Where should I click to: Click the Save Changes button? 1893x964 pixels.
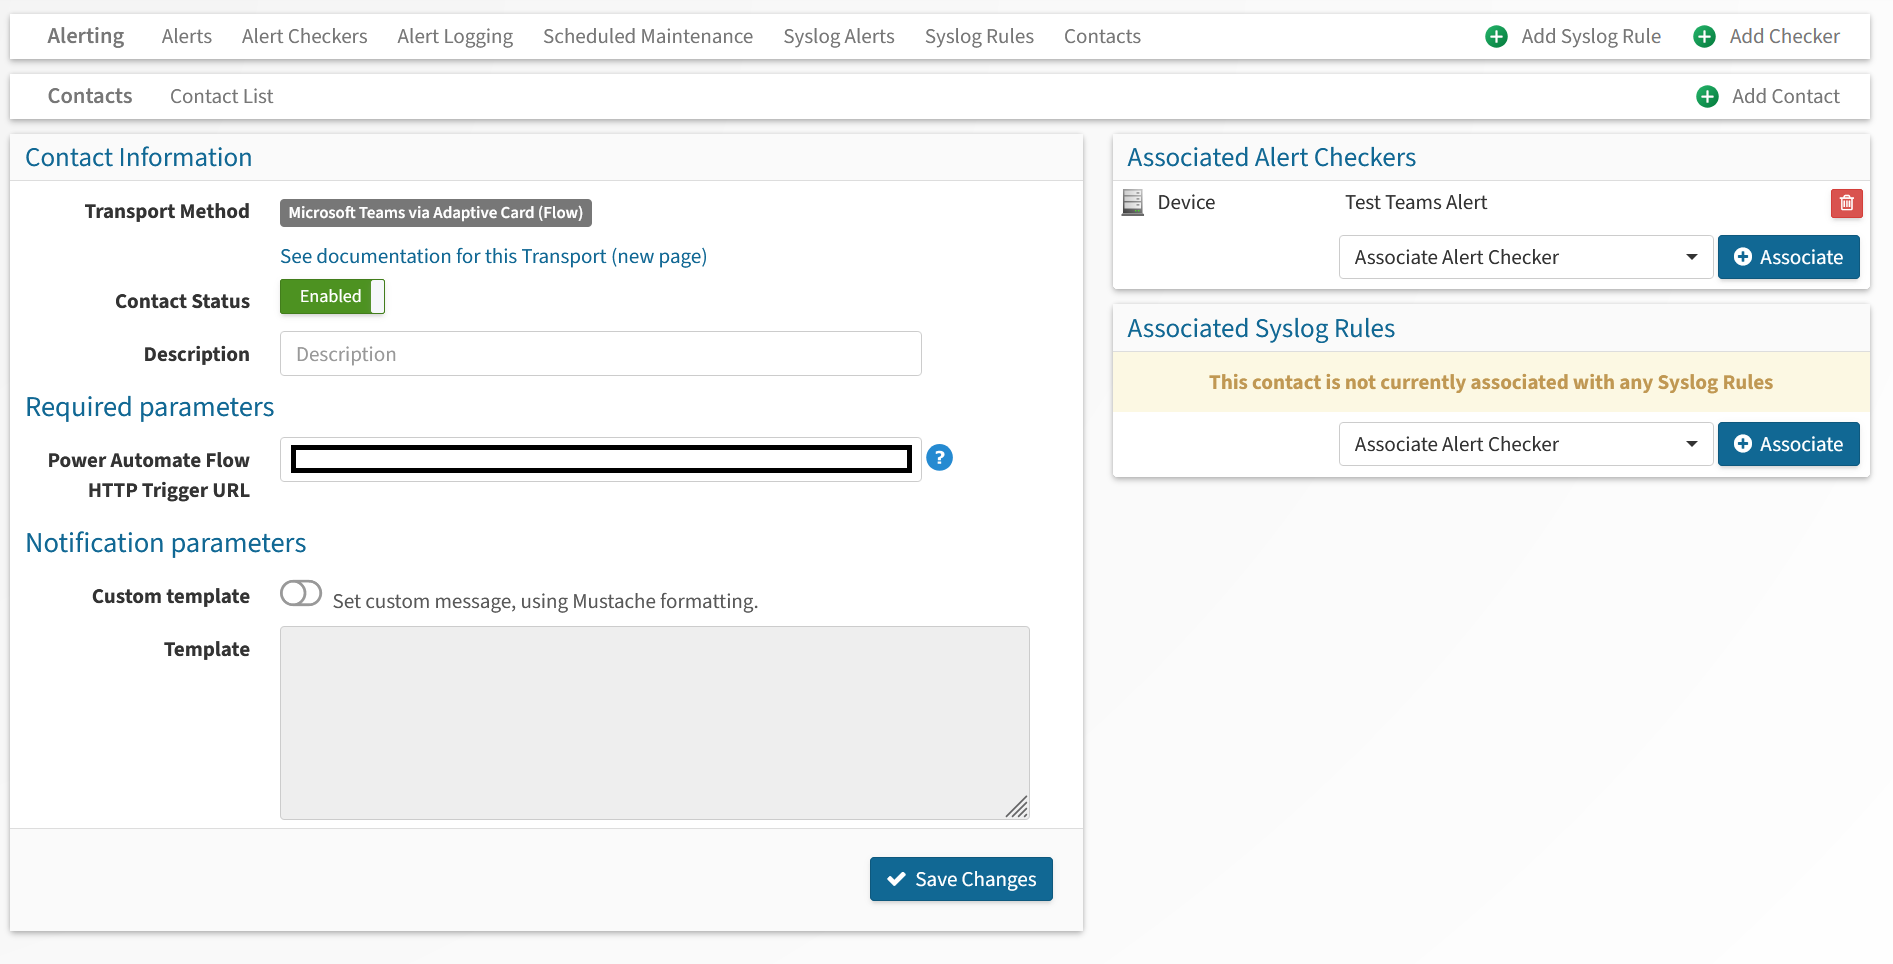pyautogui.click(x=960, y=879)
